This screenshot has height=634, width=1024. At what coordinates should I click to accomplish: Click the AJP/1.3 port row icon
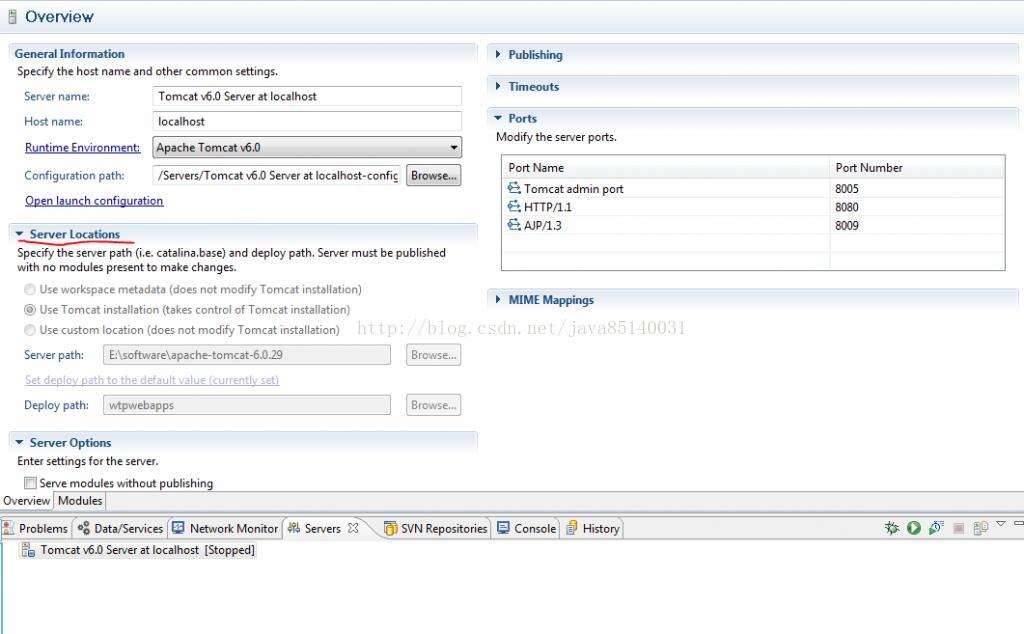(x=514, y=225)
